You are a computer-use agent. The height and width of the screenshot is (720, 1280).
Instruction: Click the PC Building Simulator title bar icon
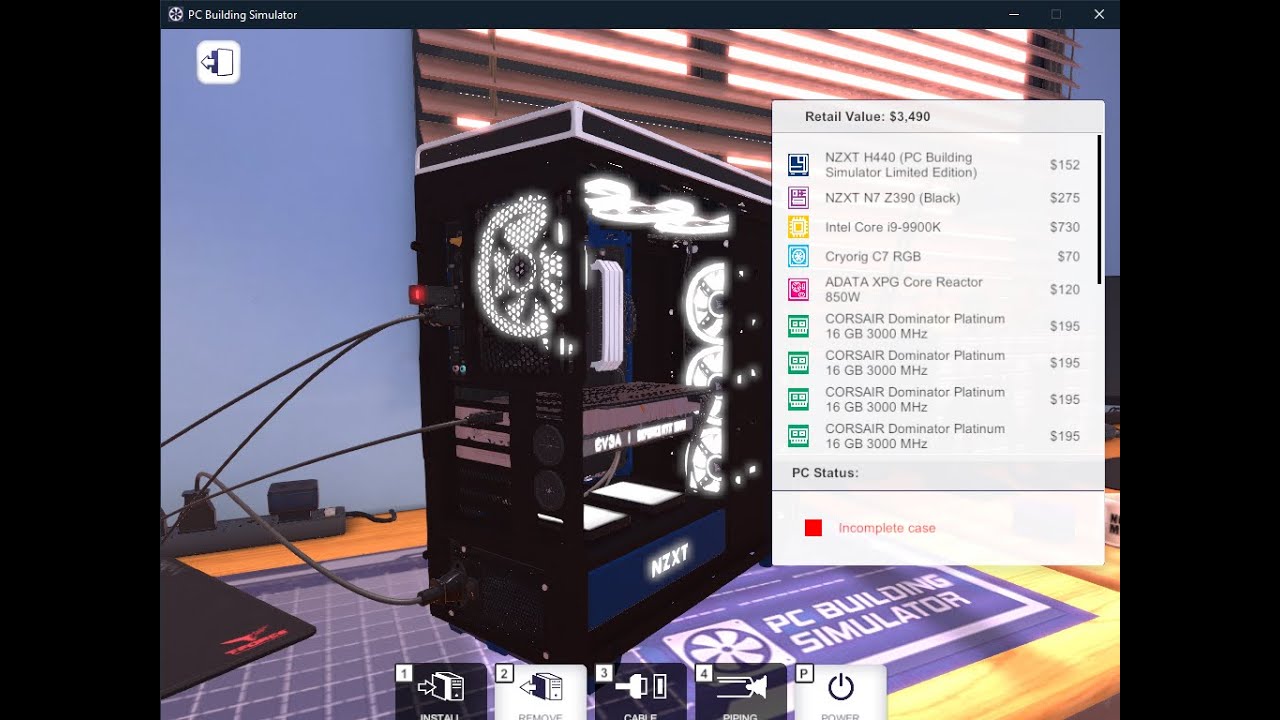pyautogui.click(x=176, y=14)
